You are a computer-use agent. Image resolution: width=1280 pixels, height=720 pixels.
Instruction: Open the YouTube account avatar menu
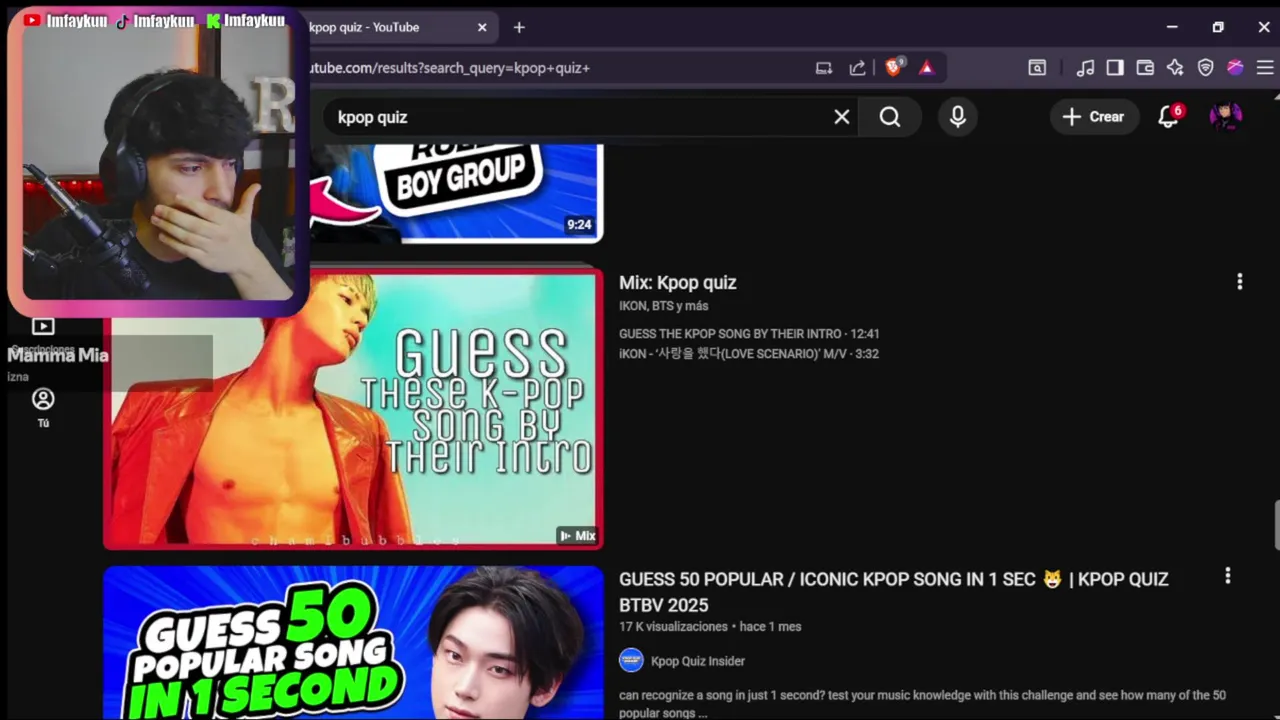click(x=1226, y=117)
